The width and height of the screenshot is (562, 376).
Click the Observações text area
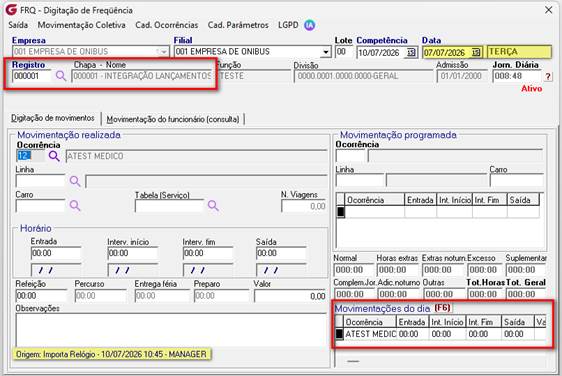pyautogui.click(x=171, y=330)
